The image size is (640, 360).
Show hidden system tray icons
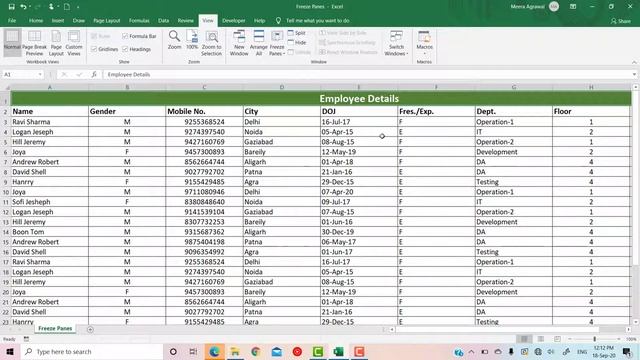471,351
